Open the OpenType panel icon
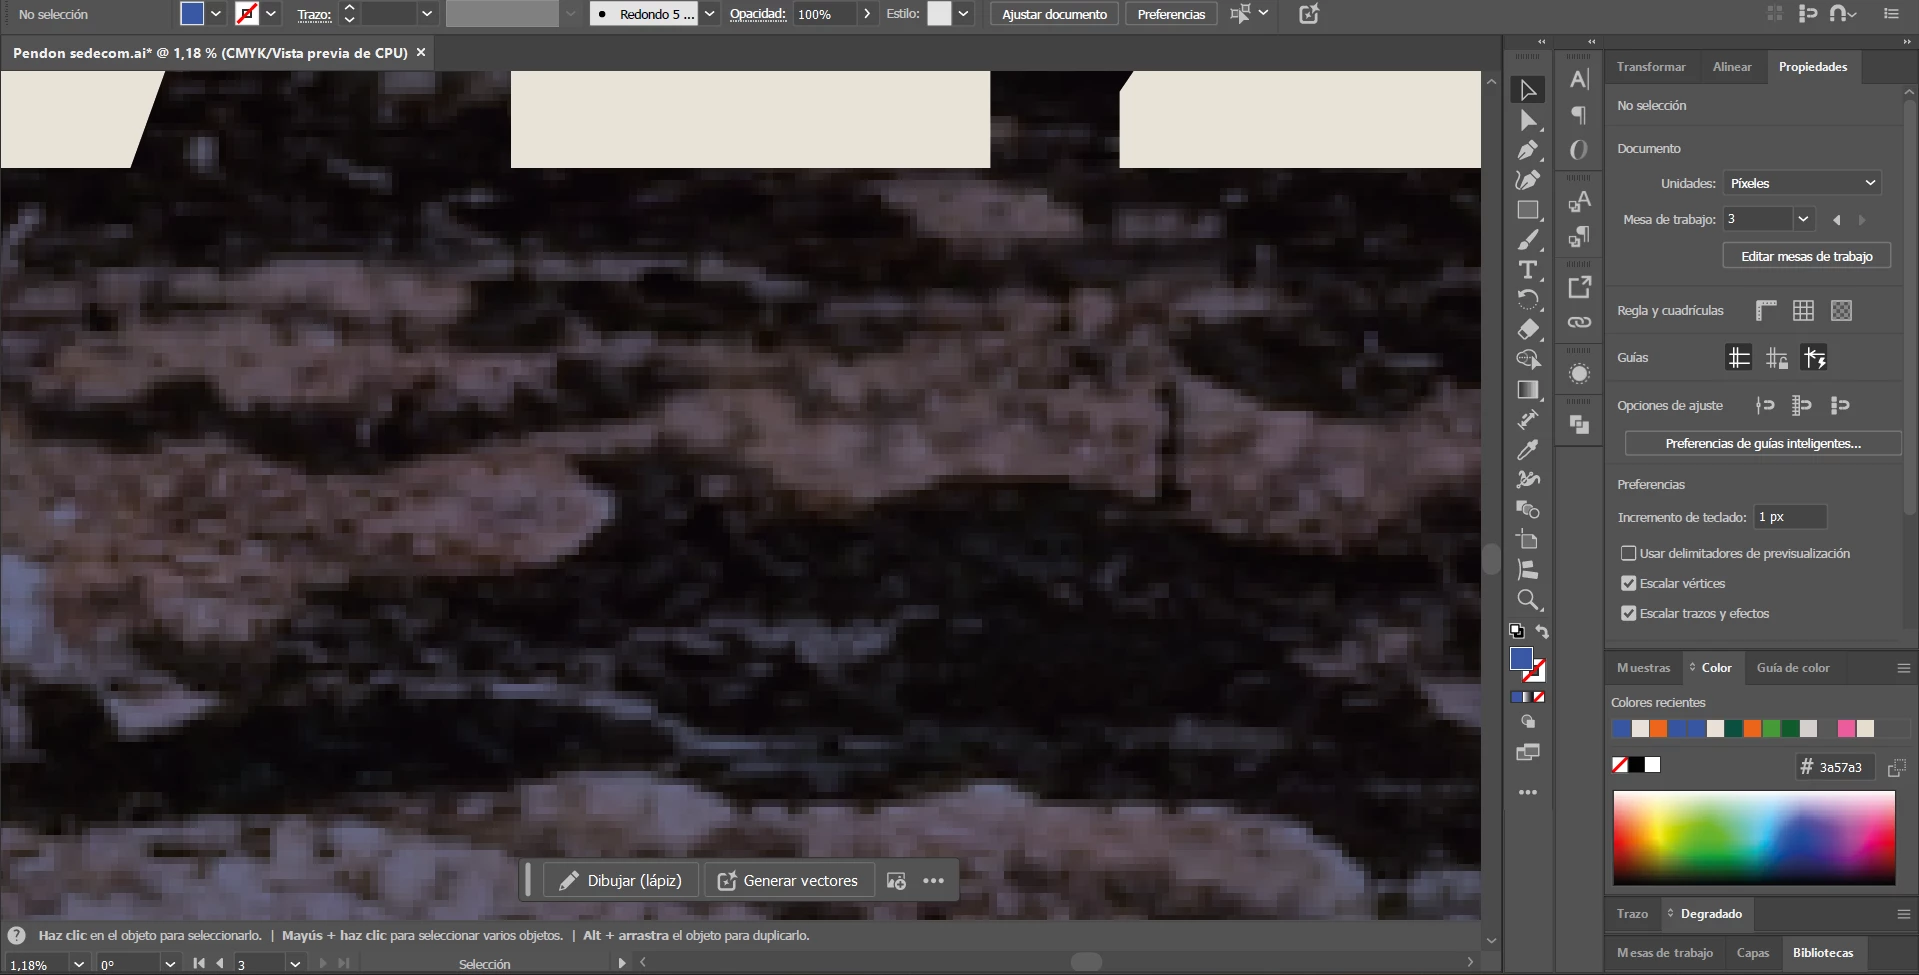The width and height of the screenshot is (1919, 975). pyautogui.click(x=1579, y=150)
